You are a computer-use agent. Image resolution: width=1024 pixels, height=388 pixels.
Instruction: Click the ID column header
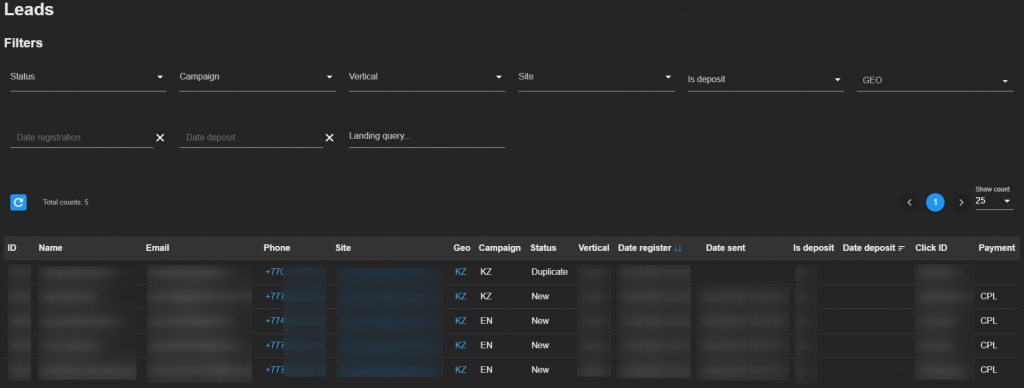(x=12, y=248)
